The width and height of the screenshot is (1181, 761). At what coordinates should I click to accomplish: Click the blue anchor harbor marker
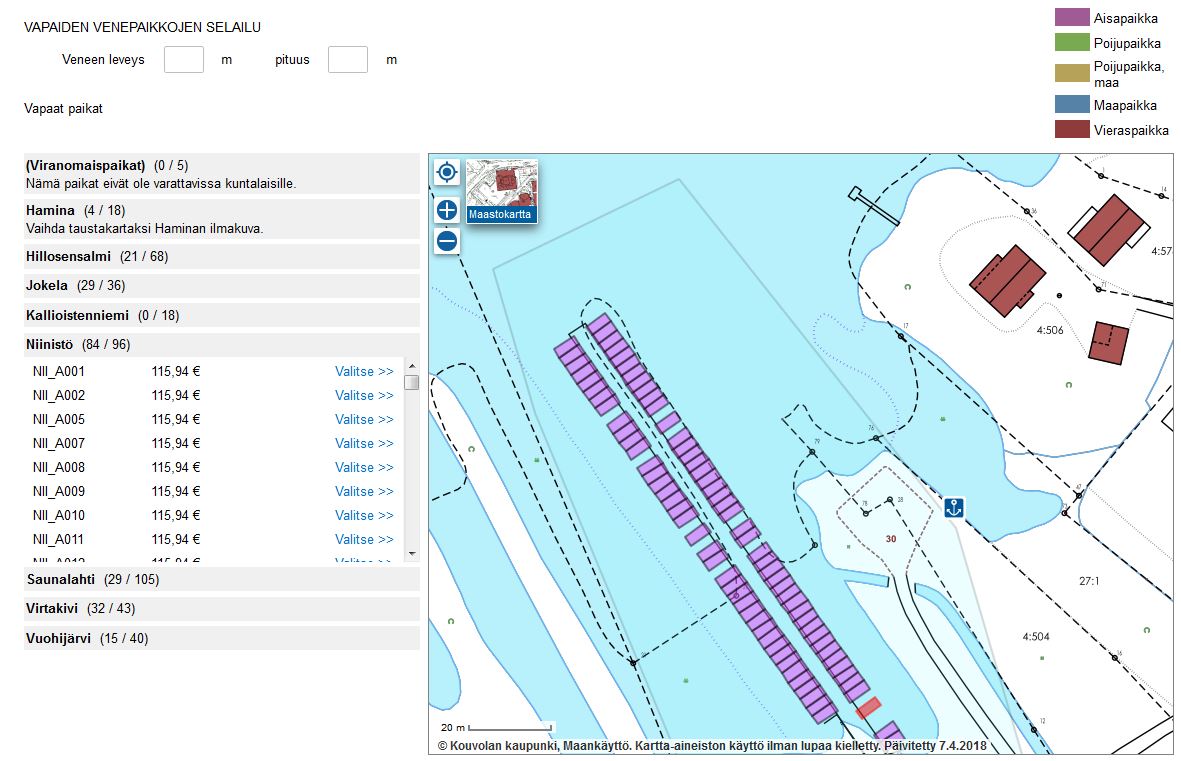pyautogui.click(x=954, y=507)
